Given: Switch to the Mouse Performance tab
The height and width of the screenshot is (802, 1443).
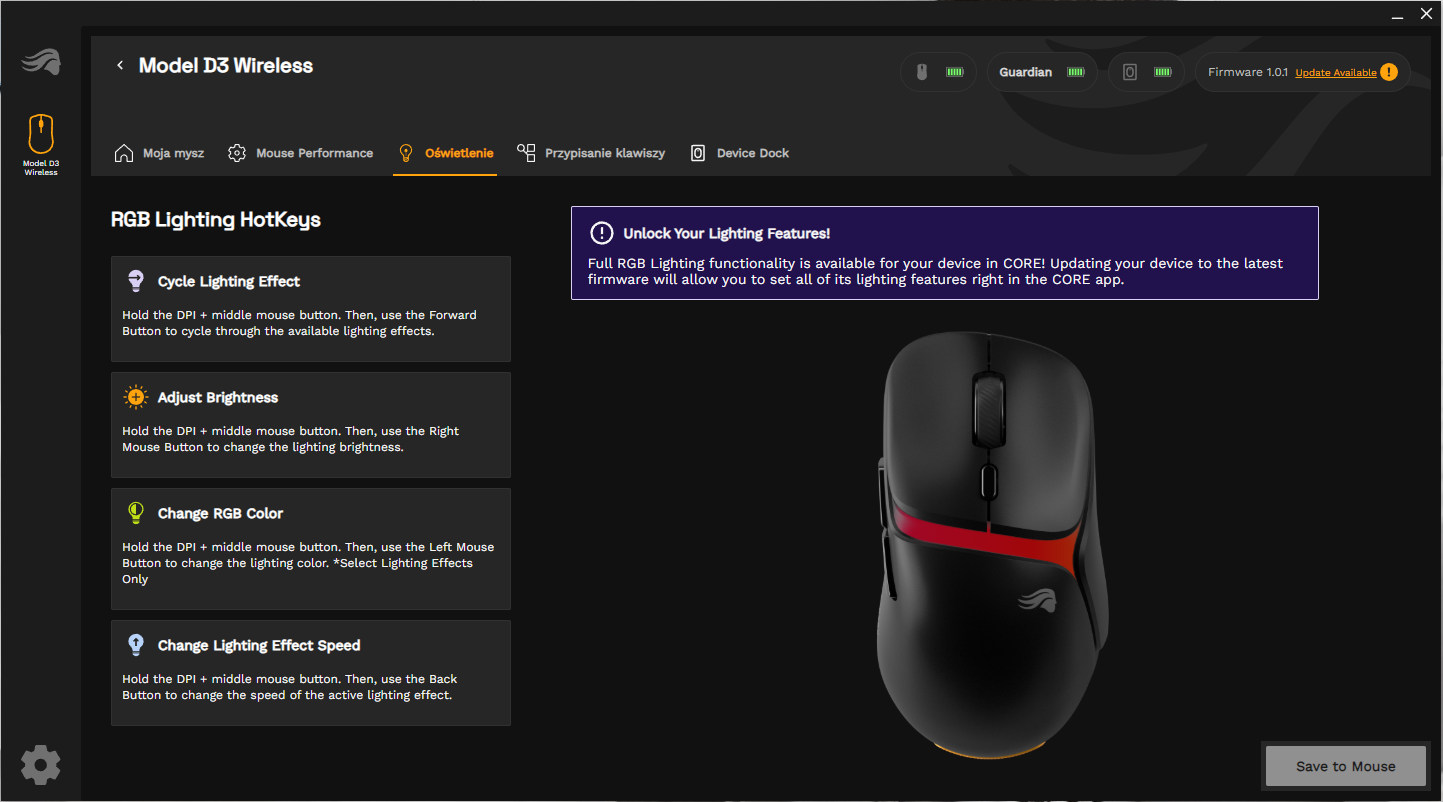Looking at the screenshot, I should tap(301, 153).
